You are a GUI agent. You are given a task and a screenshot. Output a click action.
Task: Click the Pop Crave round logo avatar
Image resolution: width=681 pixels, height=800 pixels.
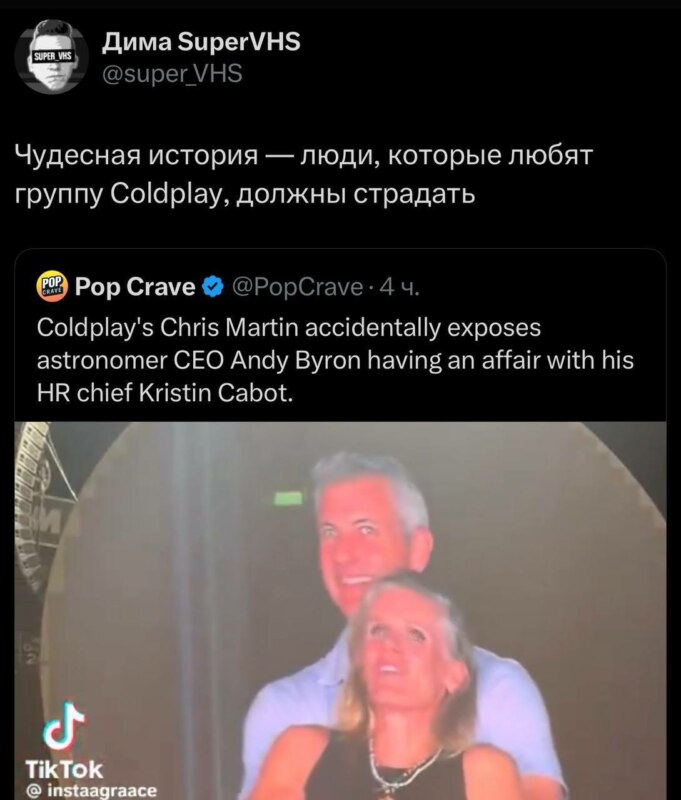click(52, 287)
